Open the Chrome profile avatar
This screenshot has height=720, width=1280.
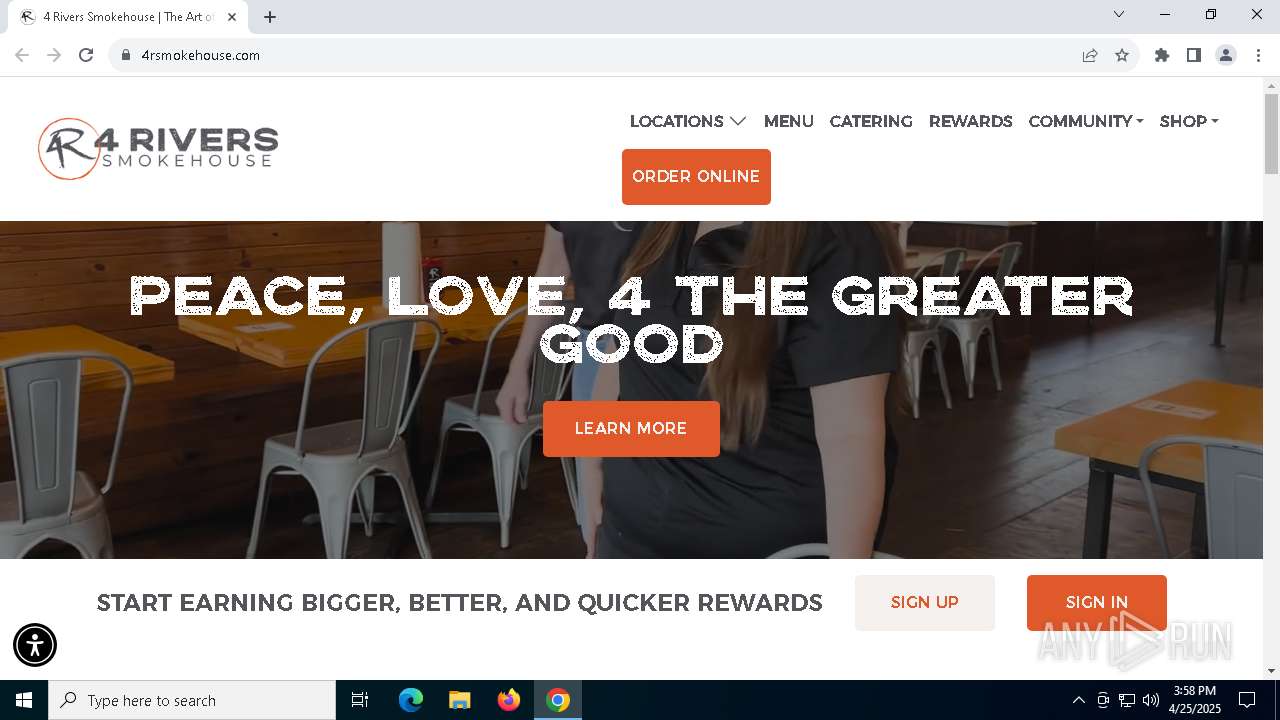coord(1226,55)
